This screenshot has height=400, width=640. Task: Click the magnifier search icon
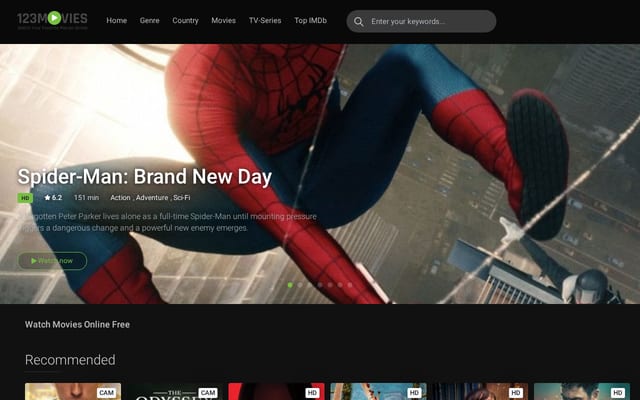[358, 22]
